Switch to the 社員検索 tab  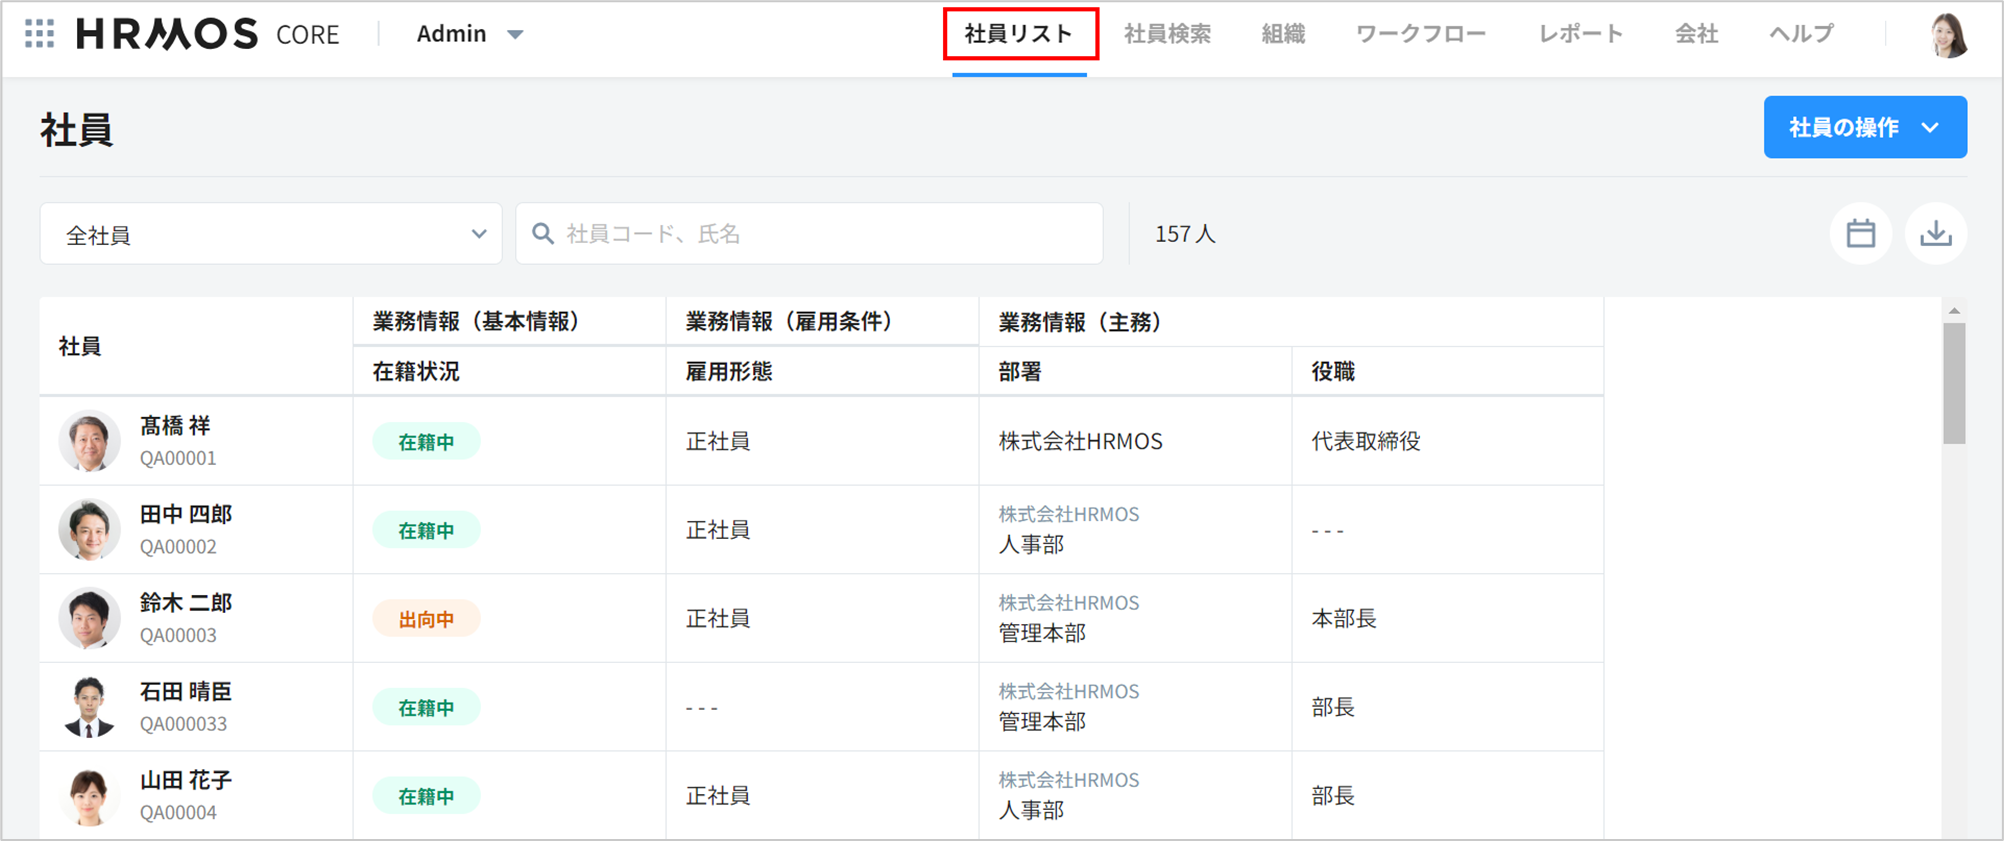1167,34
